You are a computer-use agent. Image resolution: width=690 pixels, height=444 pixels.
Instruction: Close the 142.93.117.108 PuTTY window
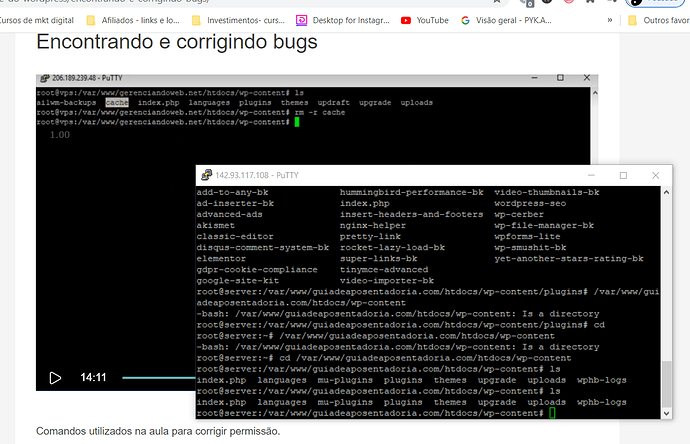point(655,175)
